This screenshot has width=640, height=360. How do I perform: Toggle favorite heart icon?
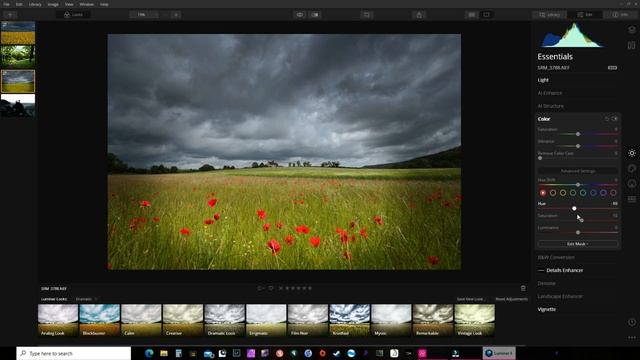tap(271, 288)
